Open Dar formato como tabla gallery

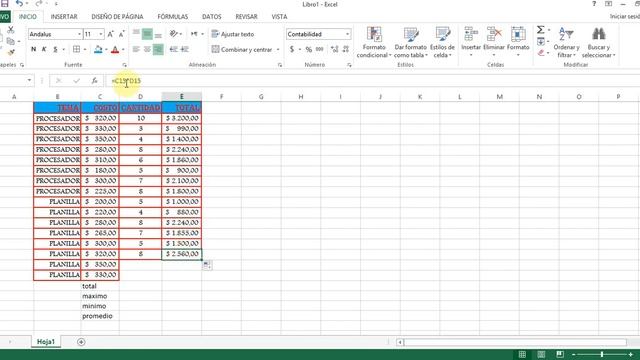(410, 42)
